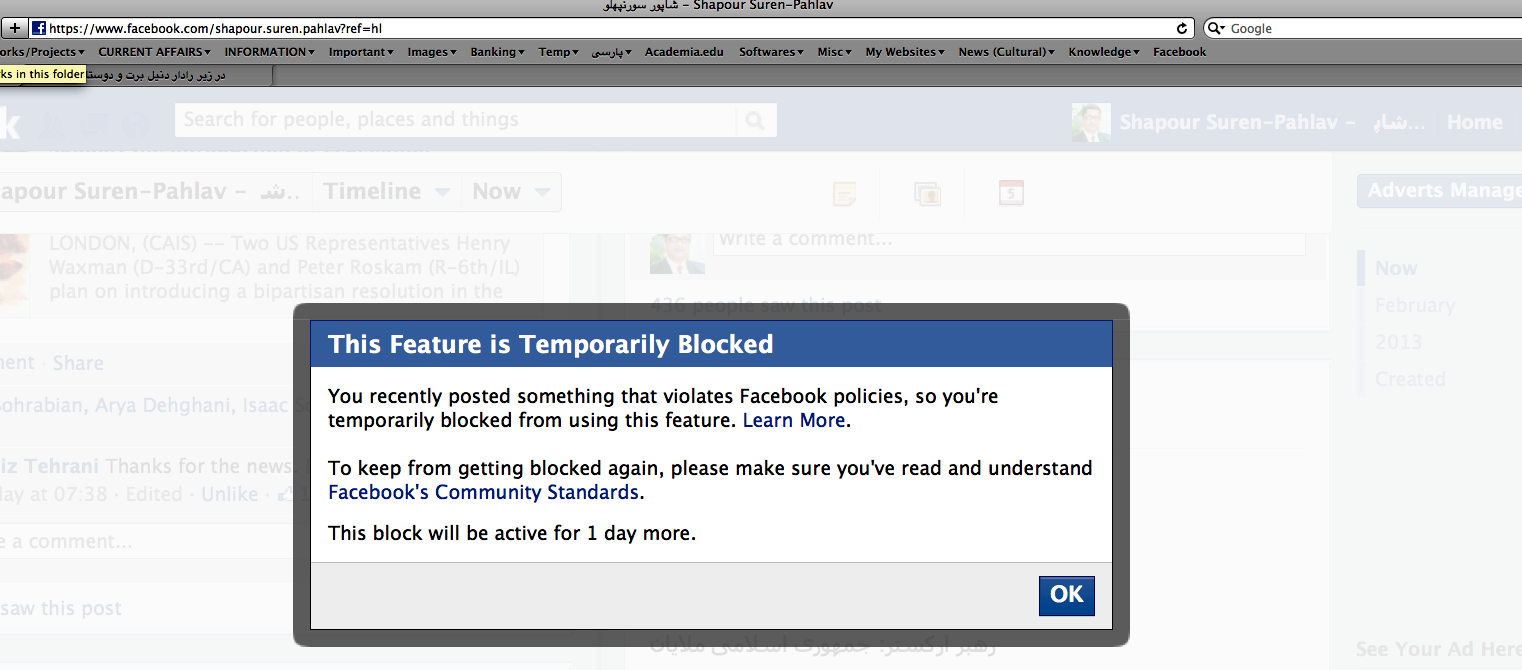Jump to February on the timeline
The height and width of the screenshot is (670, 1522).
point(1414,305)
